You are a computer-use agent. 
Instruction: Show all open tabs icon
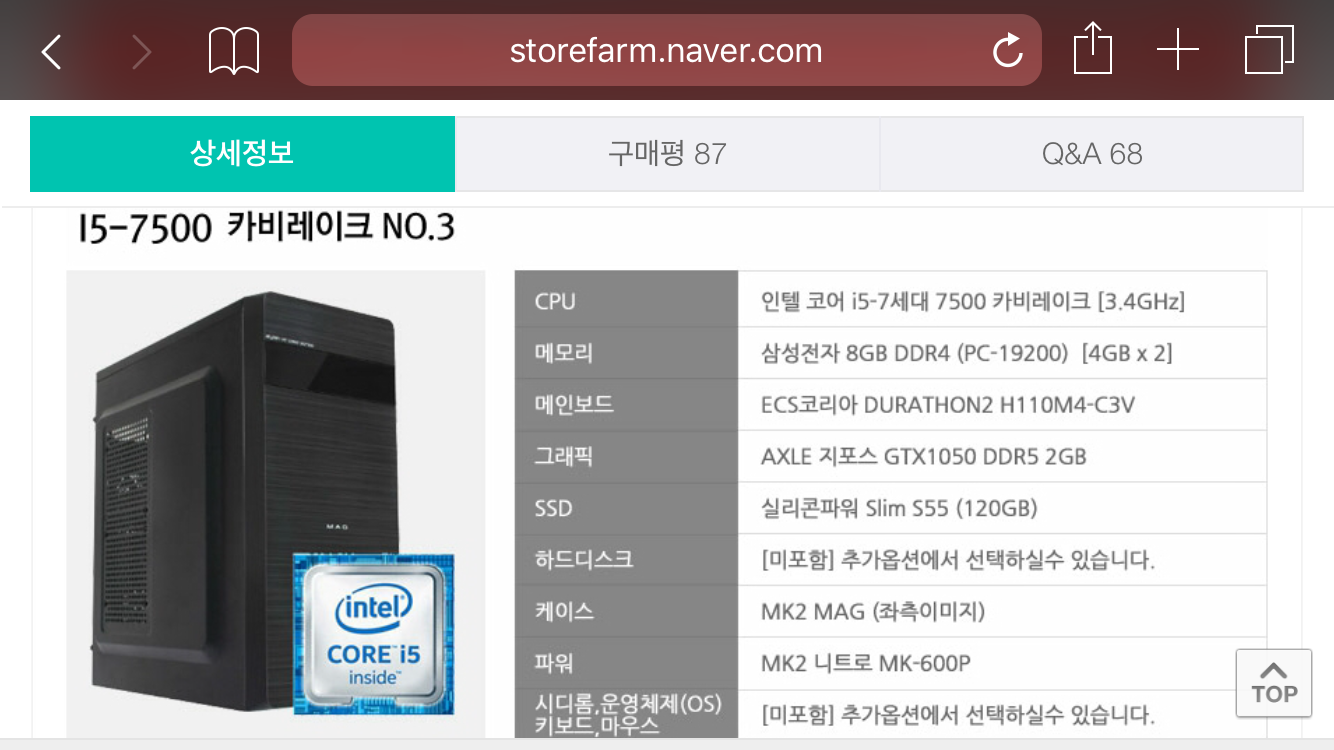click(x=1269, y=50)
